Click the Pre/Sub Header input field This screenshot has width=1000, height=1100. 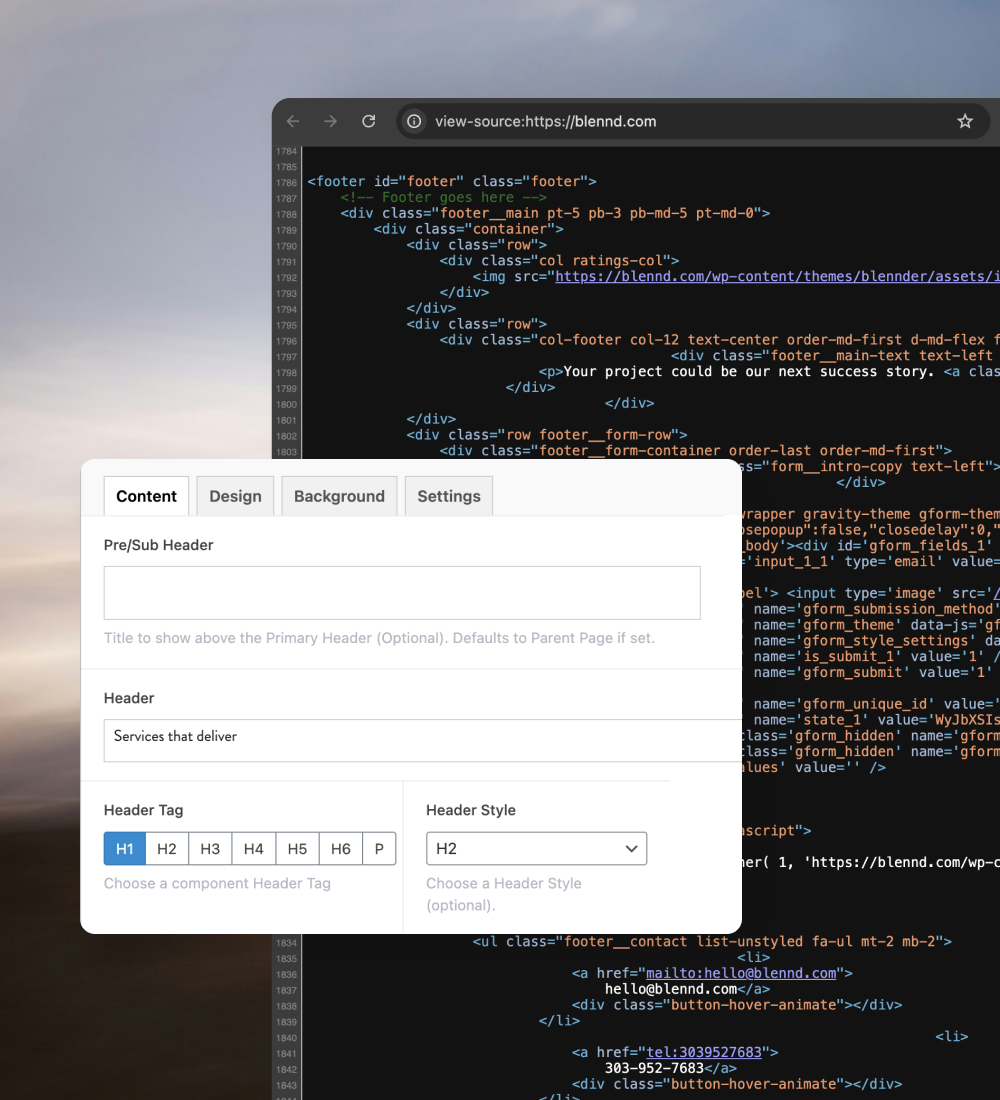(401, 592)
